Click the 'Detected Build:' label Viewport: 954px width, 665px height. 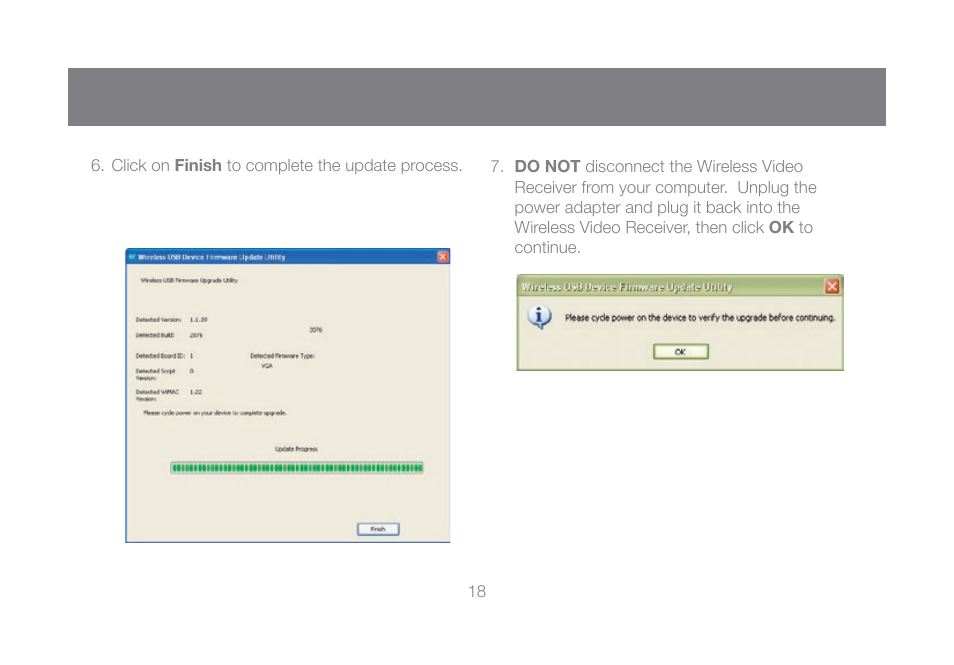point(155,335)
